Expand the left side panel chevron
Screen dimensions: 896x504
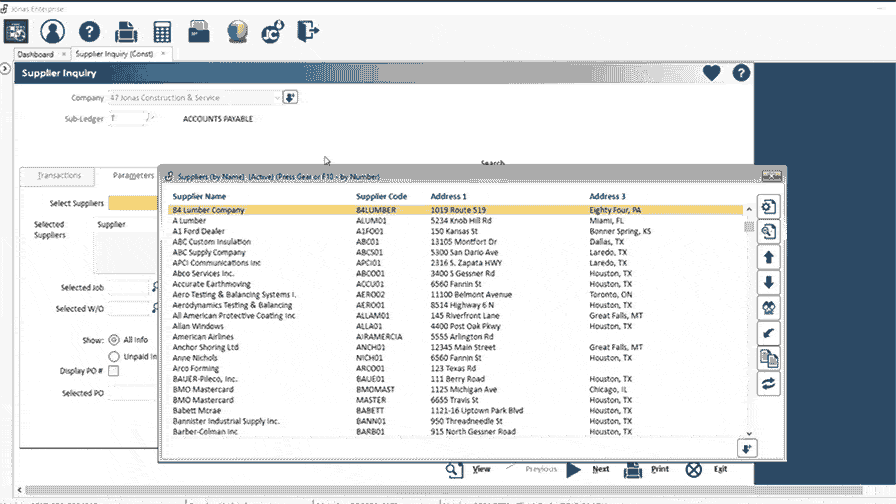pos(5,69)
